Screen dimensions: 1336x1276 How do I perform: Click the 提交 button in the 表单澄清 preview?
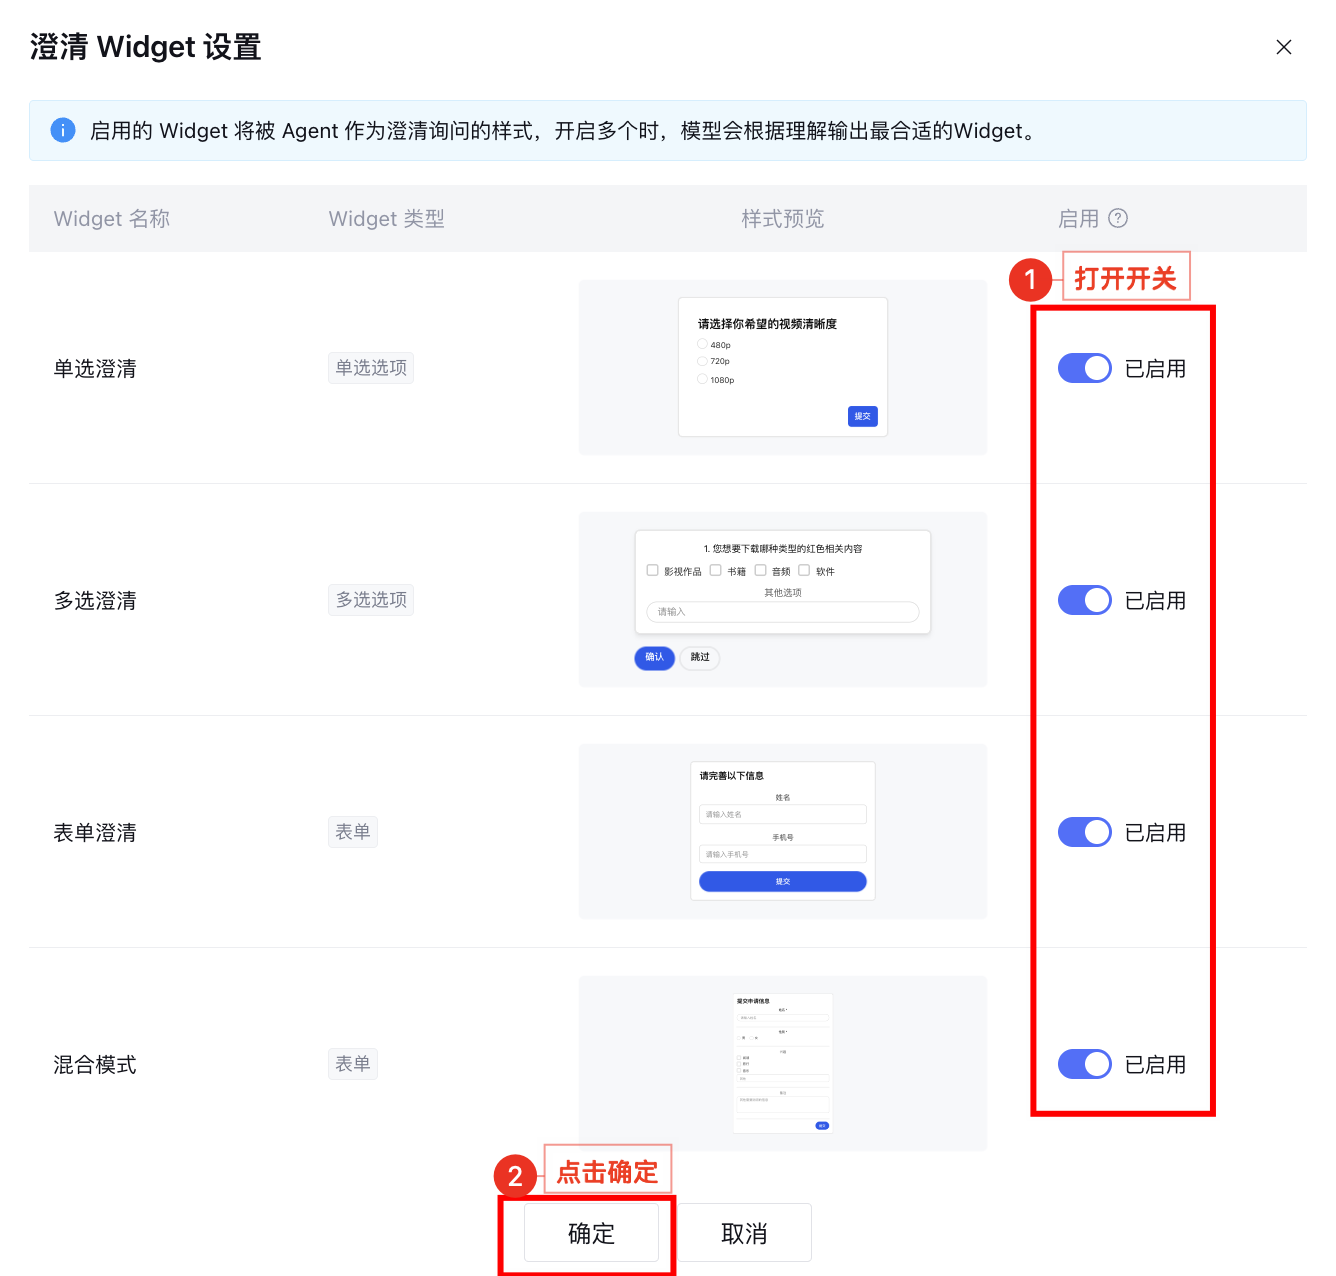click(x=782, y=881)
